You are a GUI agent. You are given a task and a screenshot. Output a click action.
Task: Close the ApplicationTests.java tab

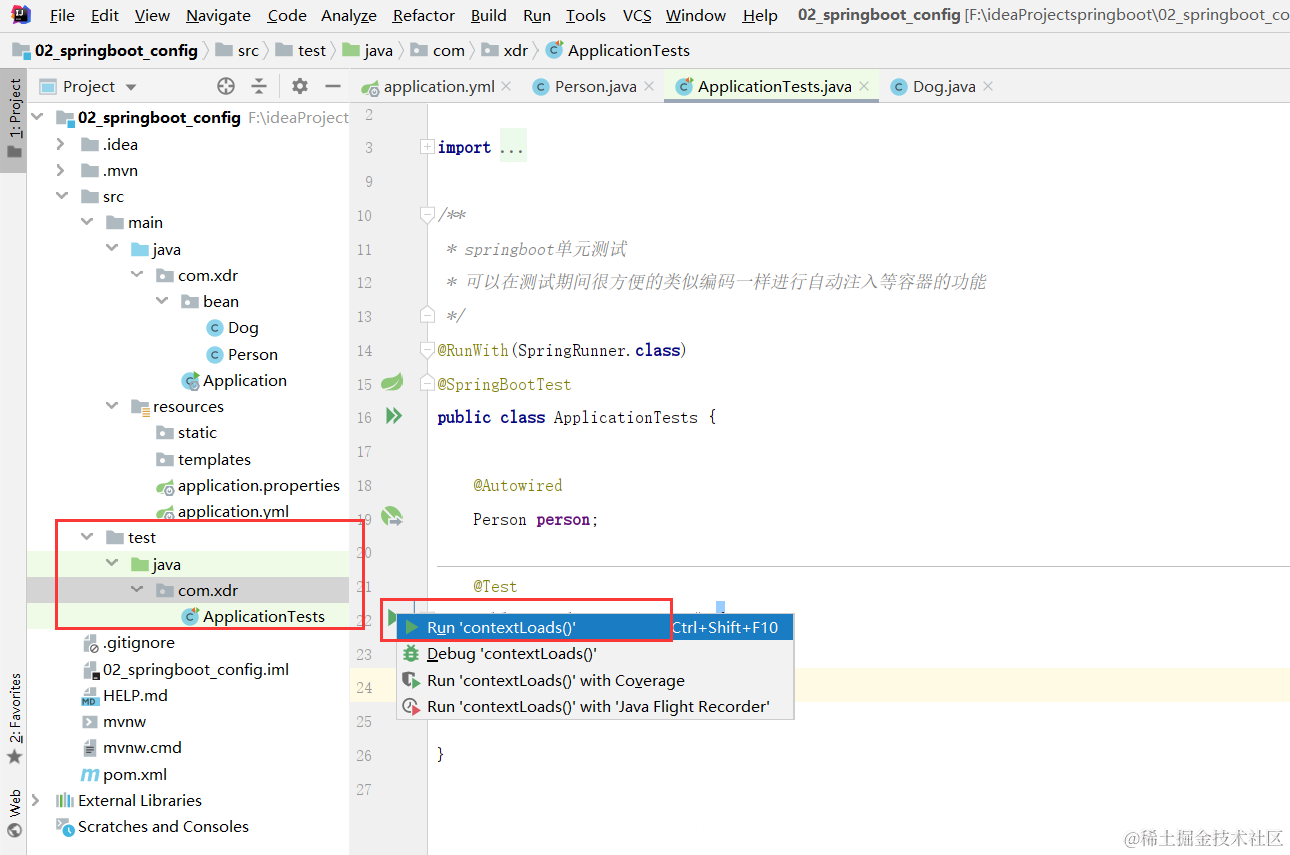(864, 86)
